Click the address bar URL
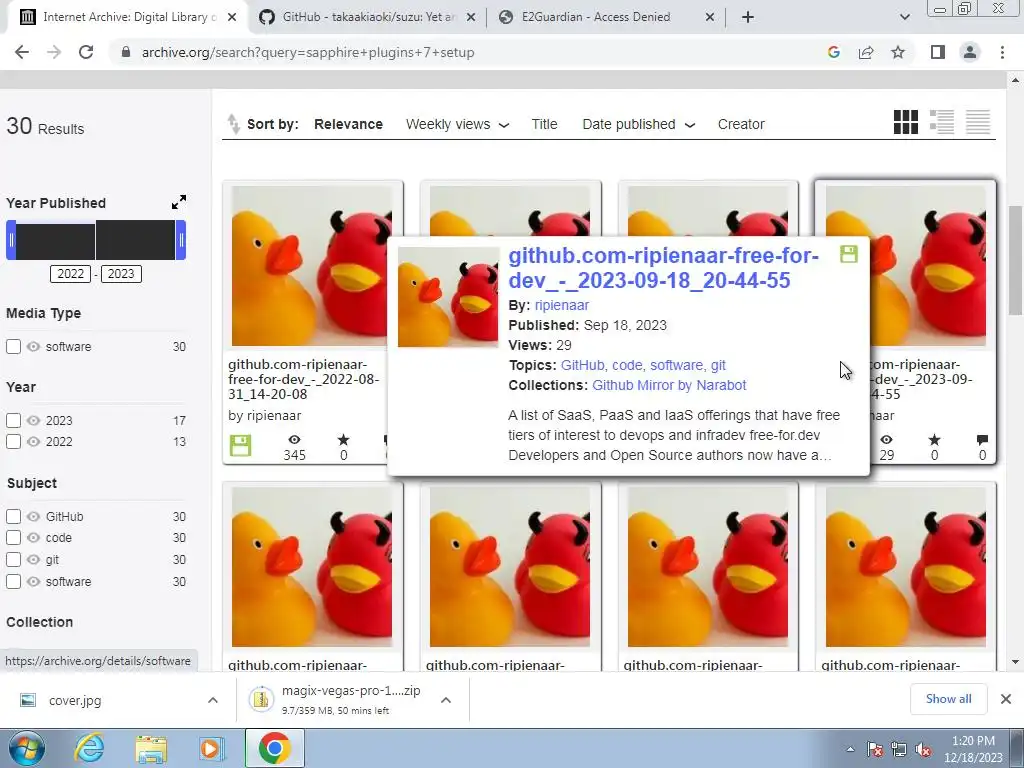 (x=308, y=52)
